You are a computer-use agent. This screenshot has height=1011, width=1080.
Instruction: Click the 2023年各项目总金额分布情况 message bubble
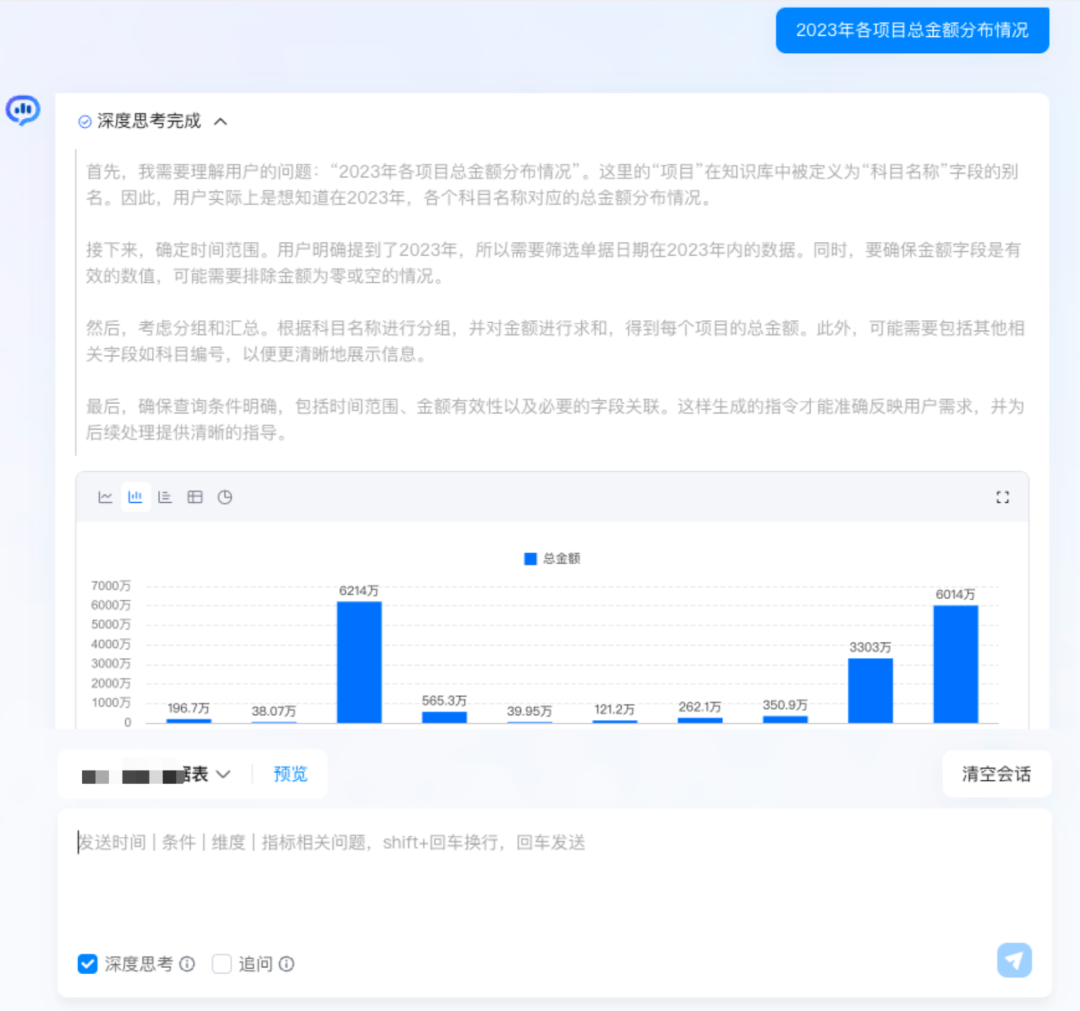(912, 30)
